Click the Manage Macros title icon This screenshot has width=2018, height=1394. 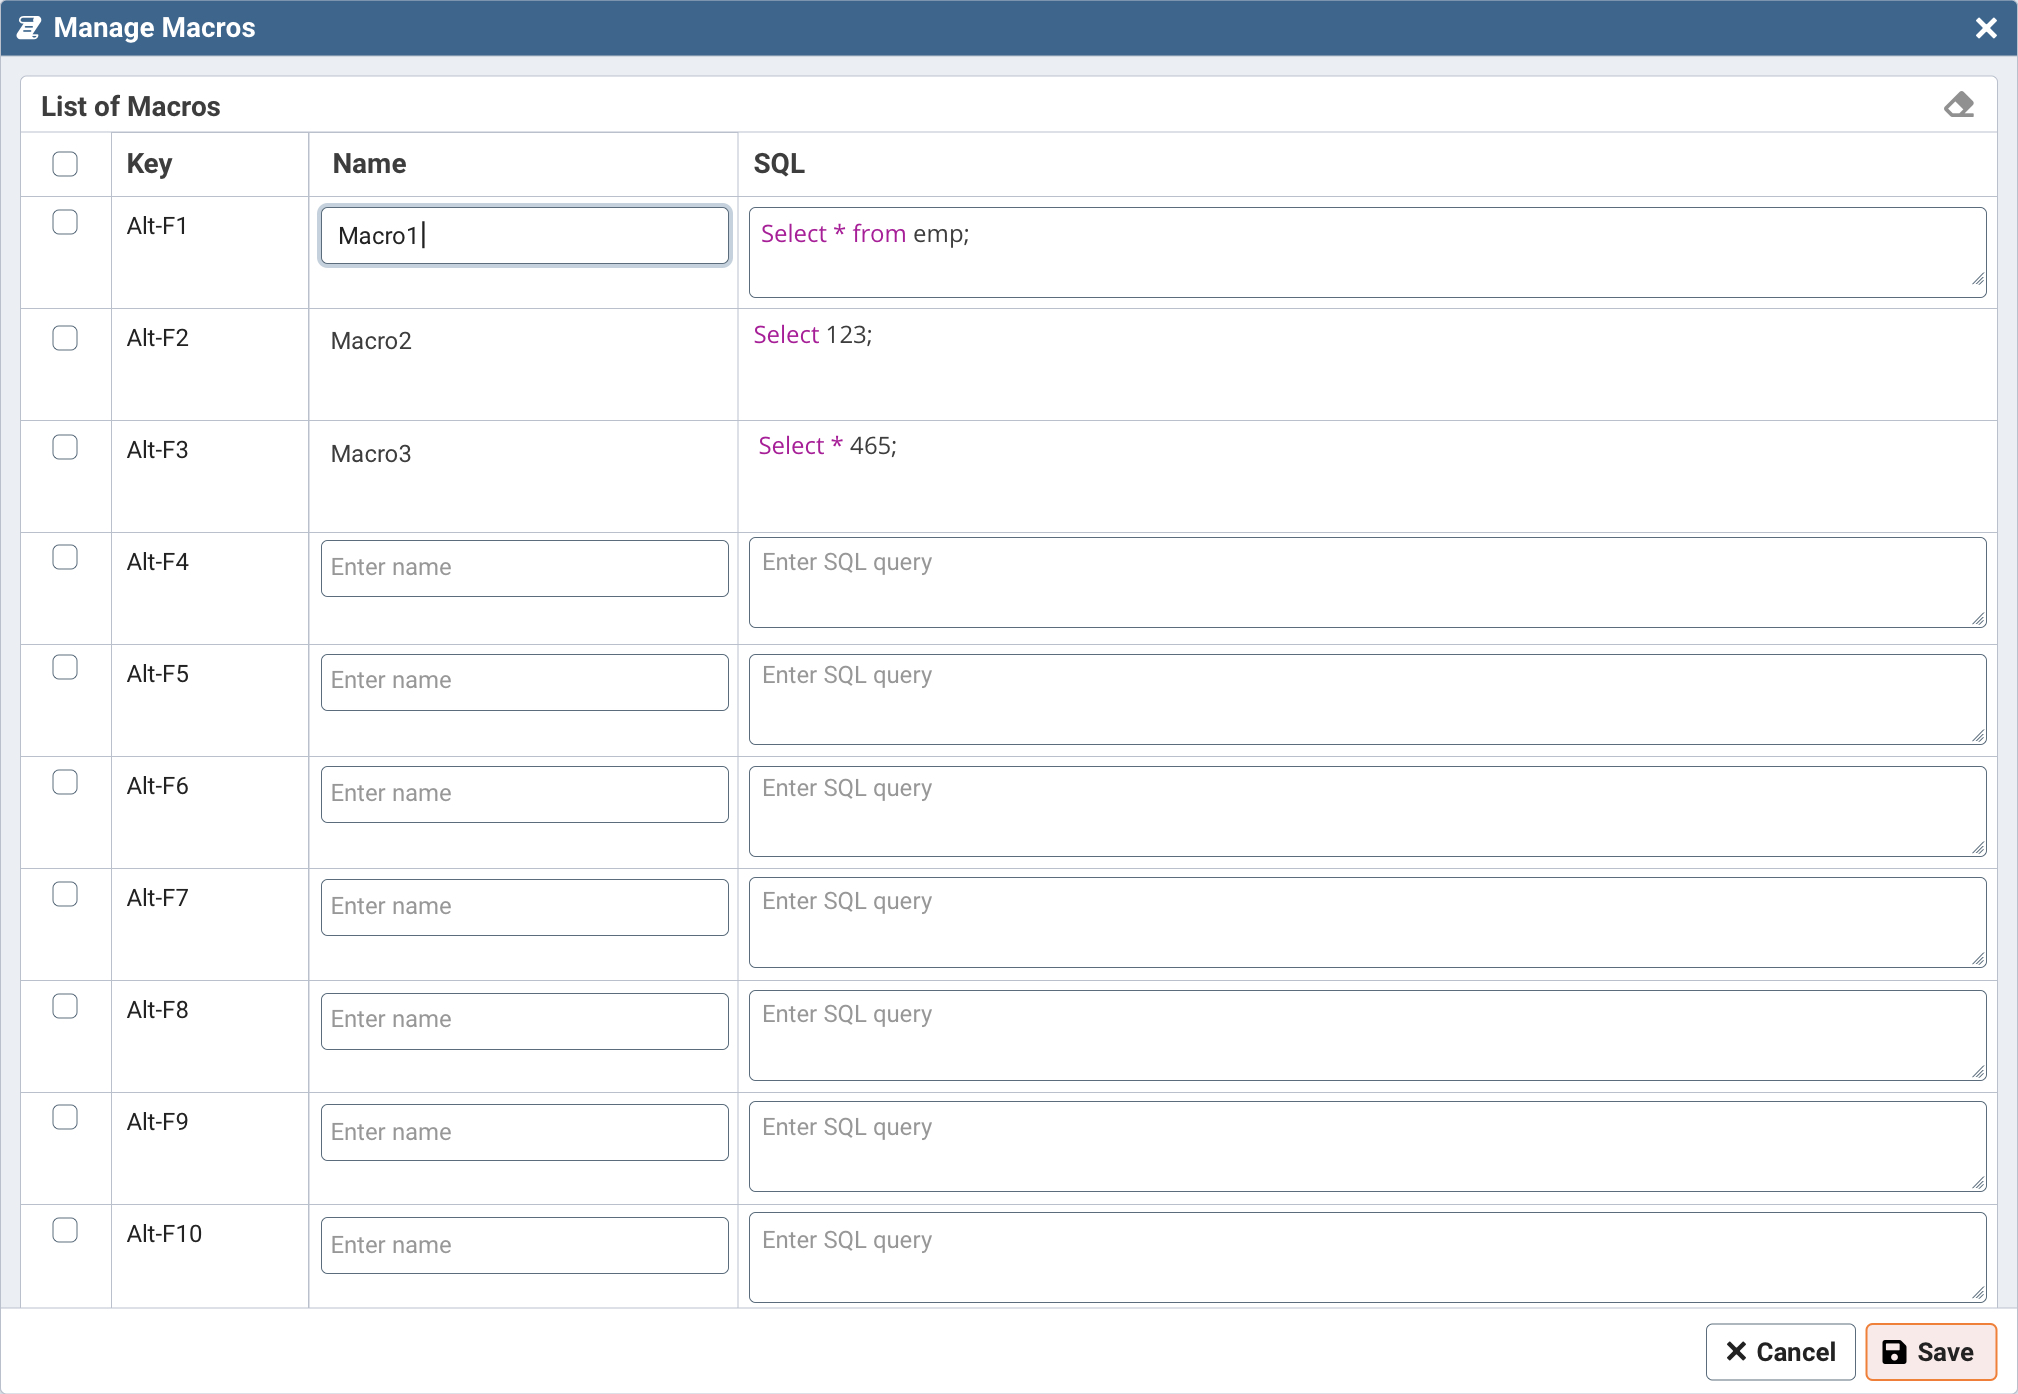29,28
